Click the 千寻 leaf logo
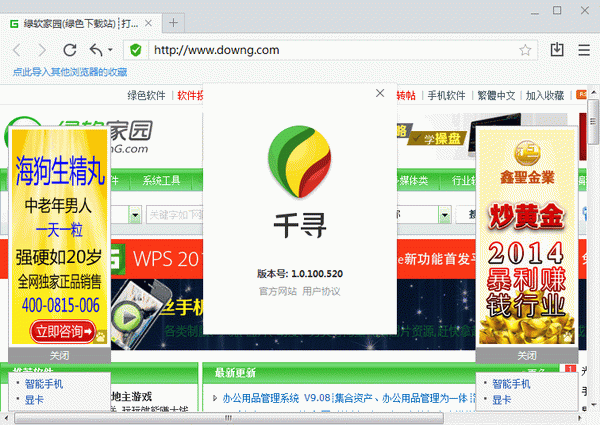Image resolution: width=600 pixels, height=425 pixels. 300,162
